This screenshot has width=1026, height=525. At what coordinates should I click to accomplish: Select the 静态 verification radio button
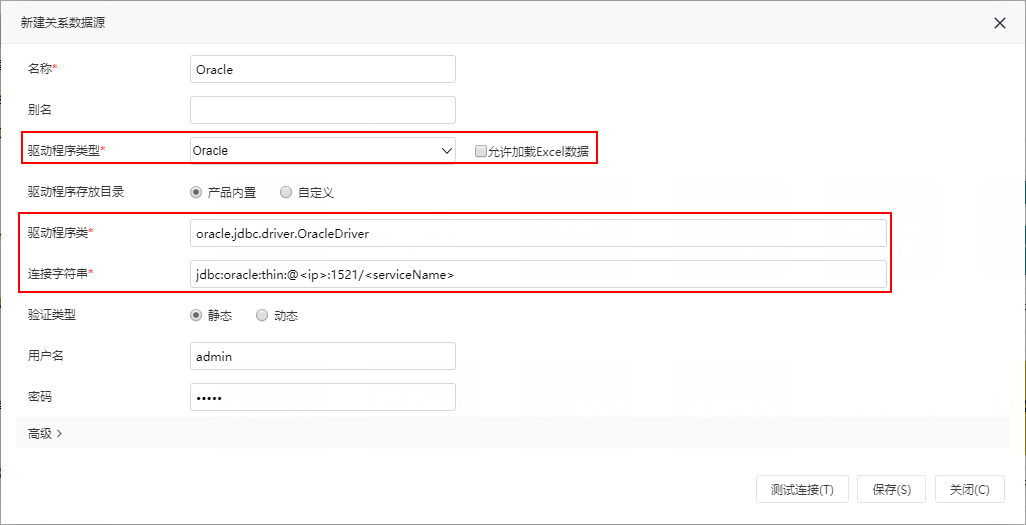pos(196,316)
